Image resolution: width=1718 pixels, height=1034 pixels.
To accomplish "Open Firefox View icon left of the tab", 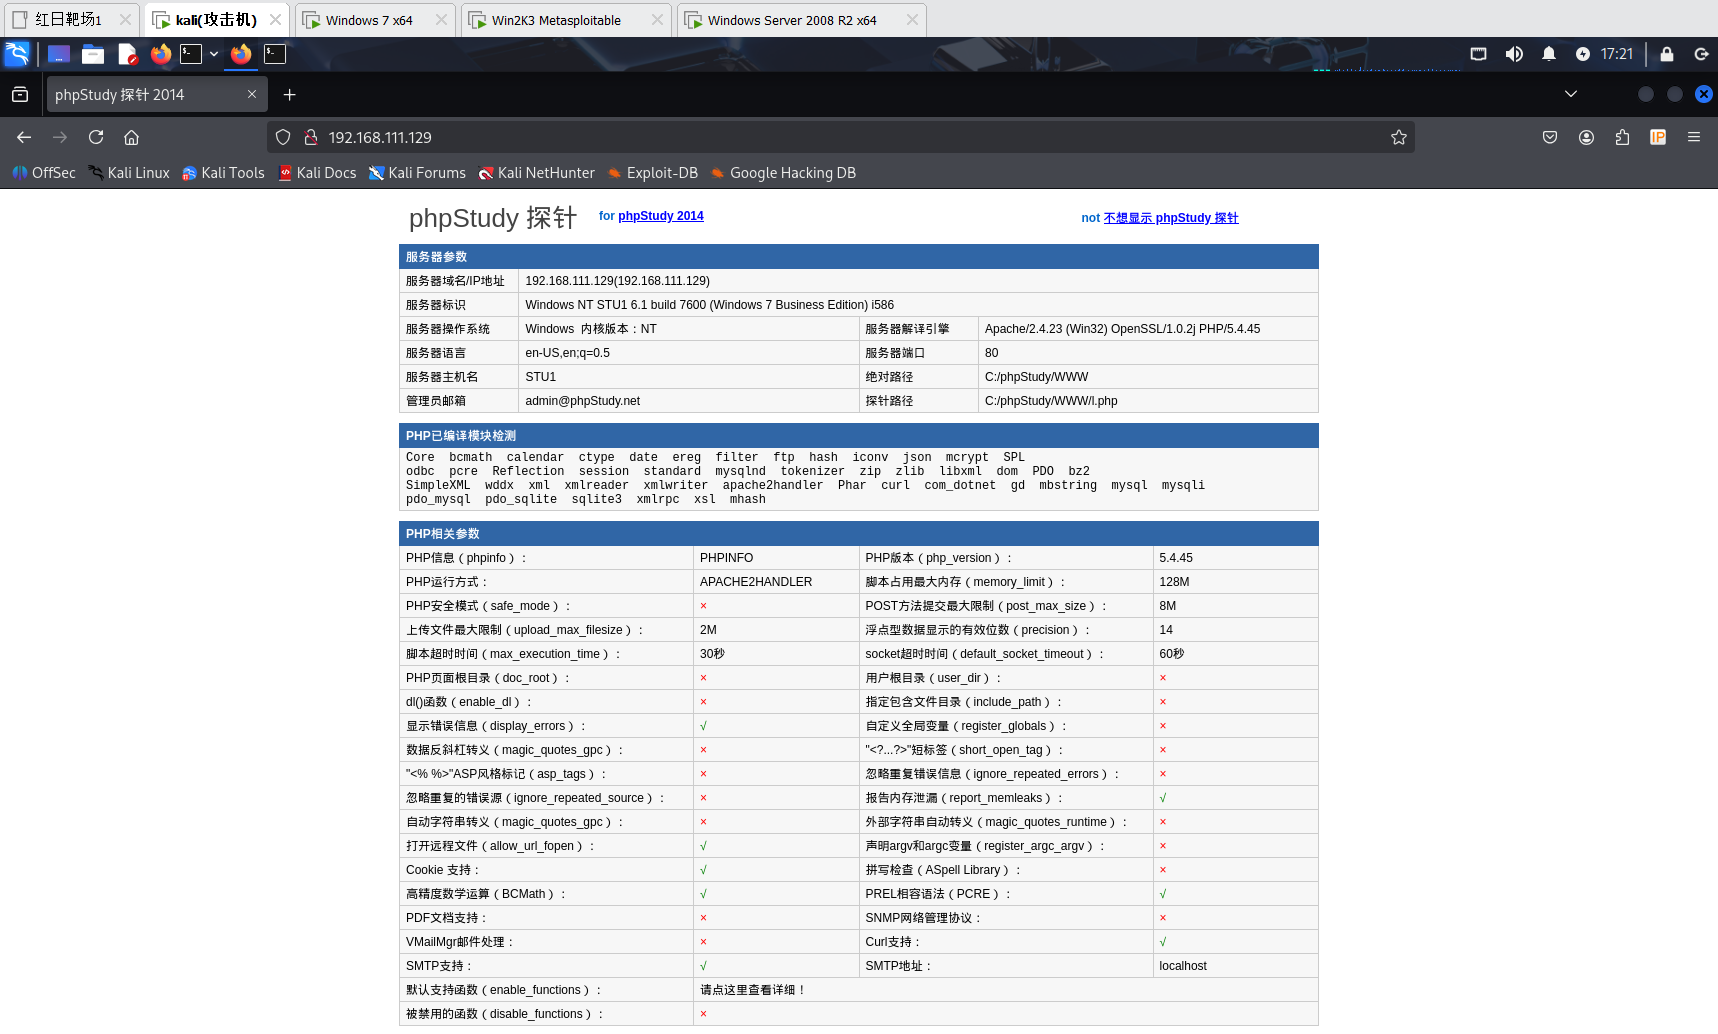I will (x=20, y=95).
